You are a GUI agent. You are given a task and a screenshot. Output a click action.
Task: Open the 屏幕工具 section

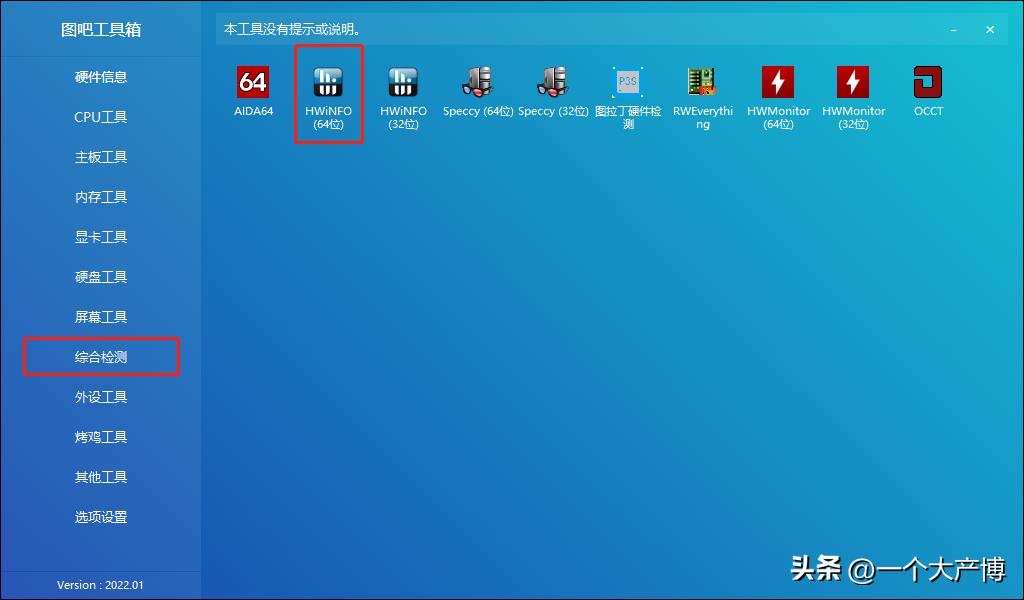(101, 317)
